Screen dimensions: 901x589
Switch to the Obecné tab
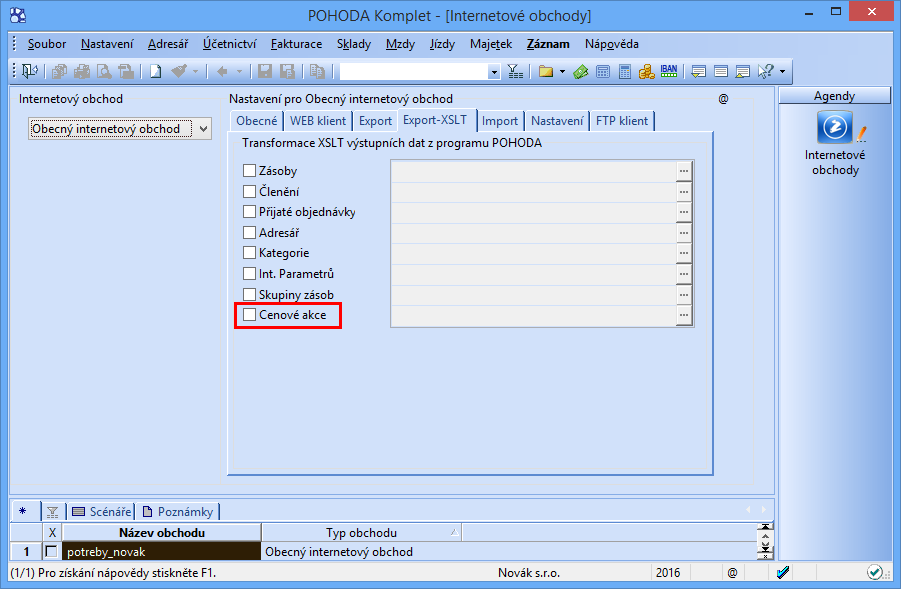[257, 121]
